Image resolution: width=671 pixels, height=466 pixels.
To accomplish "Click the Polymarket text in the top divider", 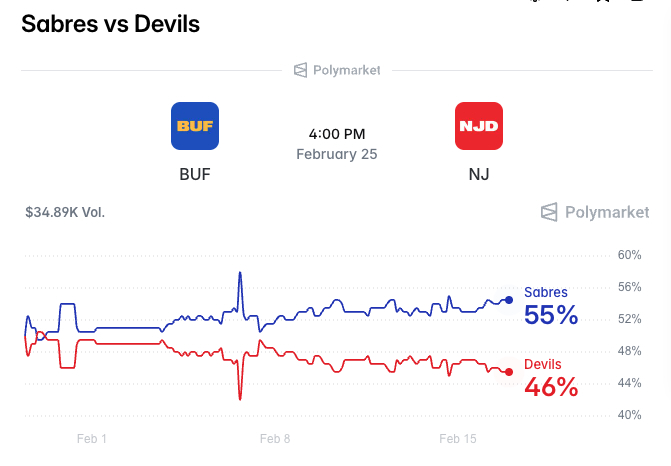I will 346,70.
